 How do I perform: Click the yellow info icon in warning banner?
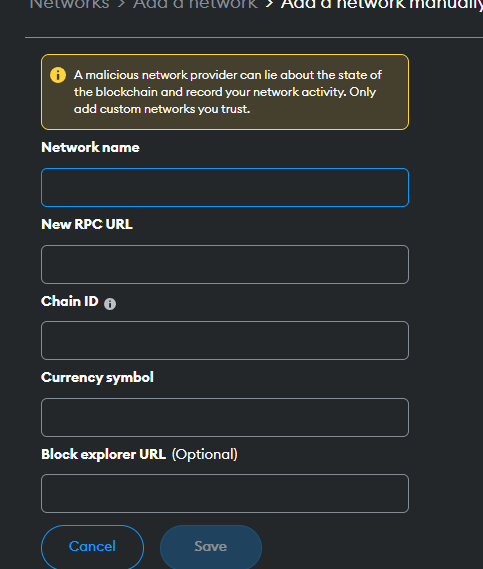[58, 75]
